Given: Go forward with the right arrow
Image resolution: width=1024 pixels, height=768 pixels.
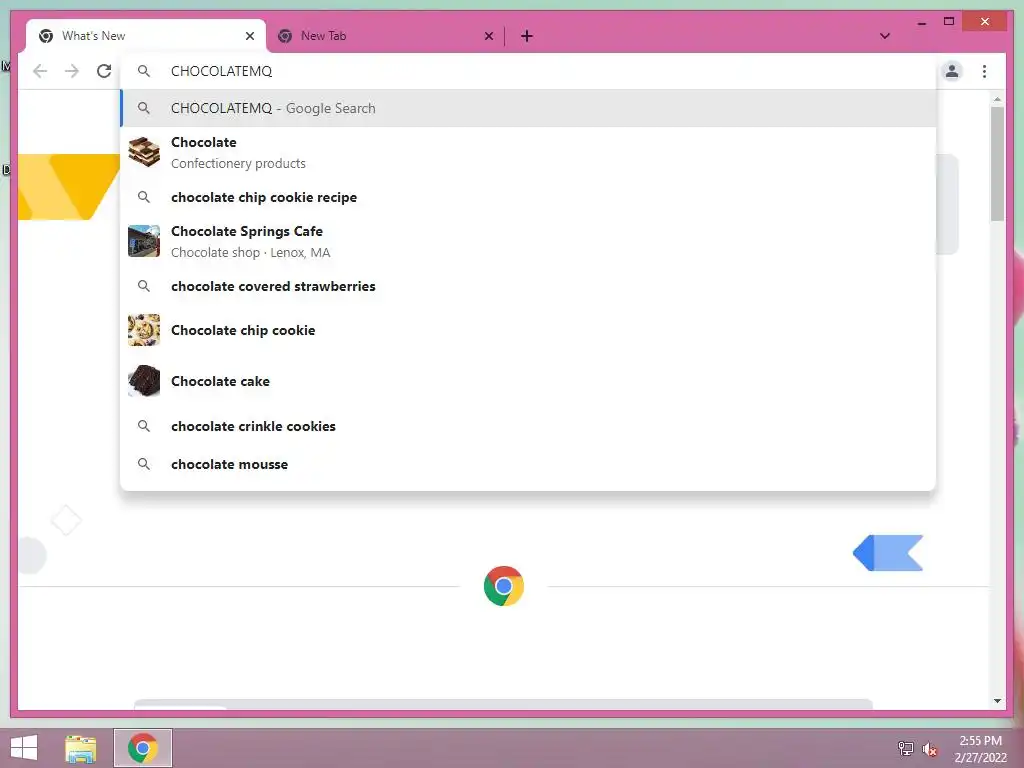Looking at the screenshot, I should 72,71.
